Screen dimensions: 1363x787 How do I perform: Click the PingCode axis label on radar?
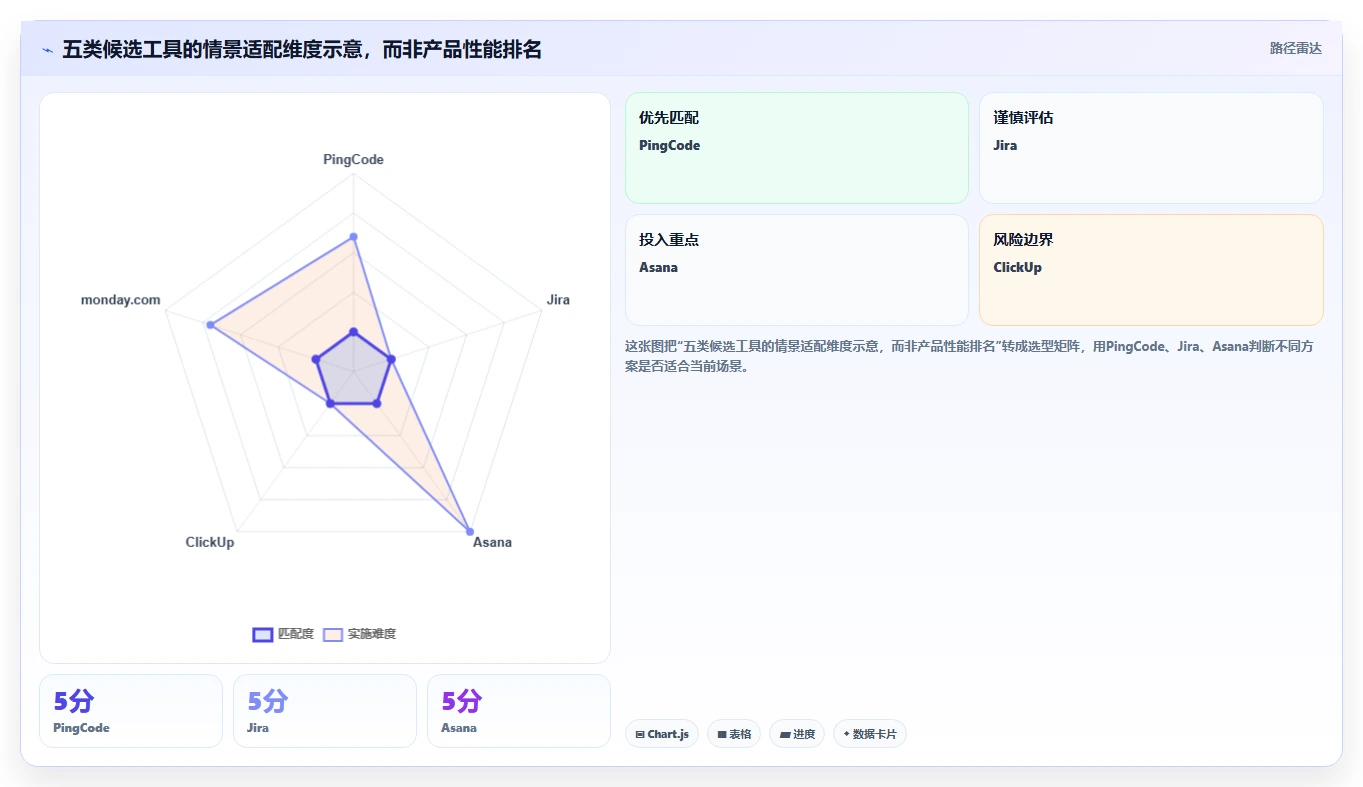coord(353,159)
